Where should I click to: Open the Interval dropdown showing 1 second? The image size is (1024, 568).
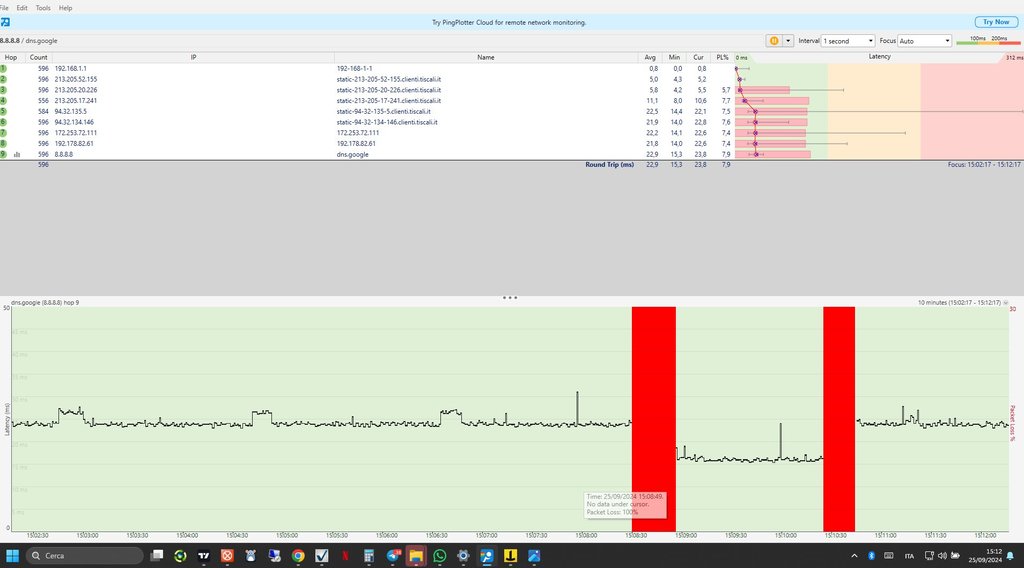[x=846, y=41]
